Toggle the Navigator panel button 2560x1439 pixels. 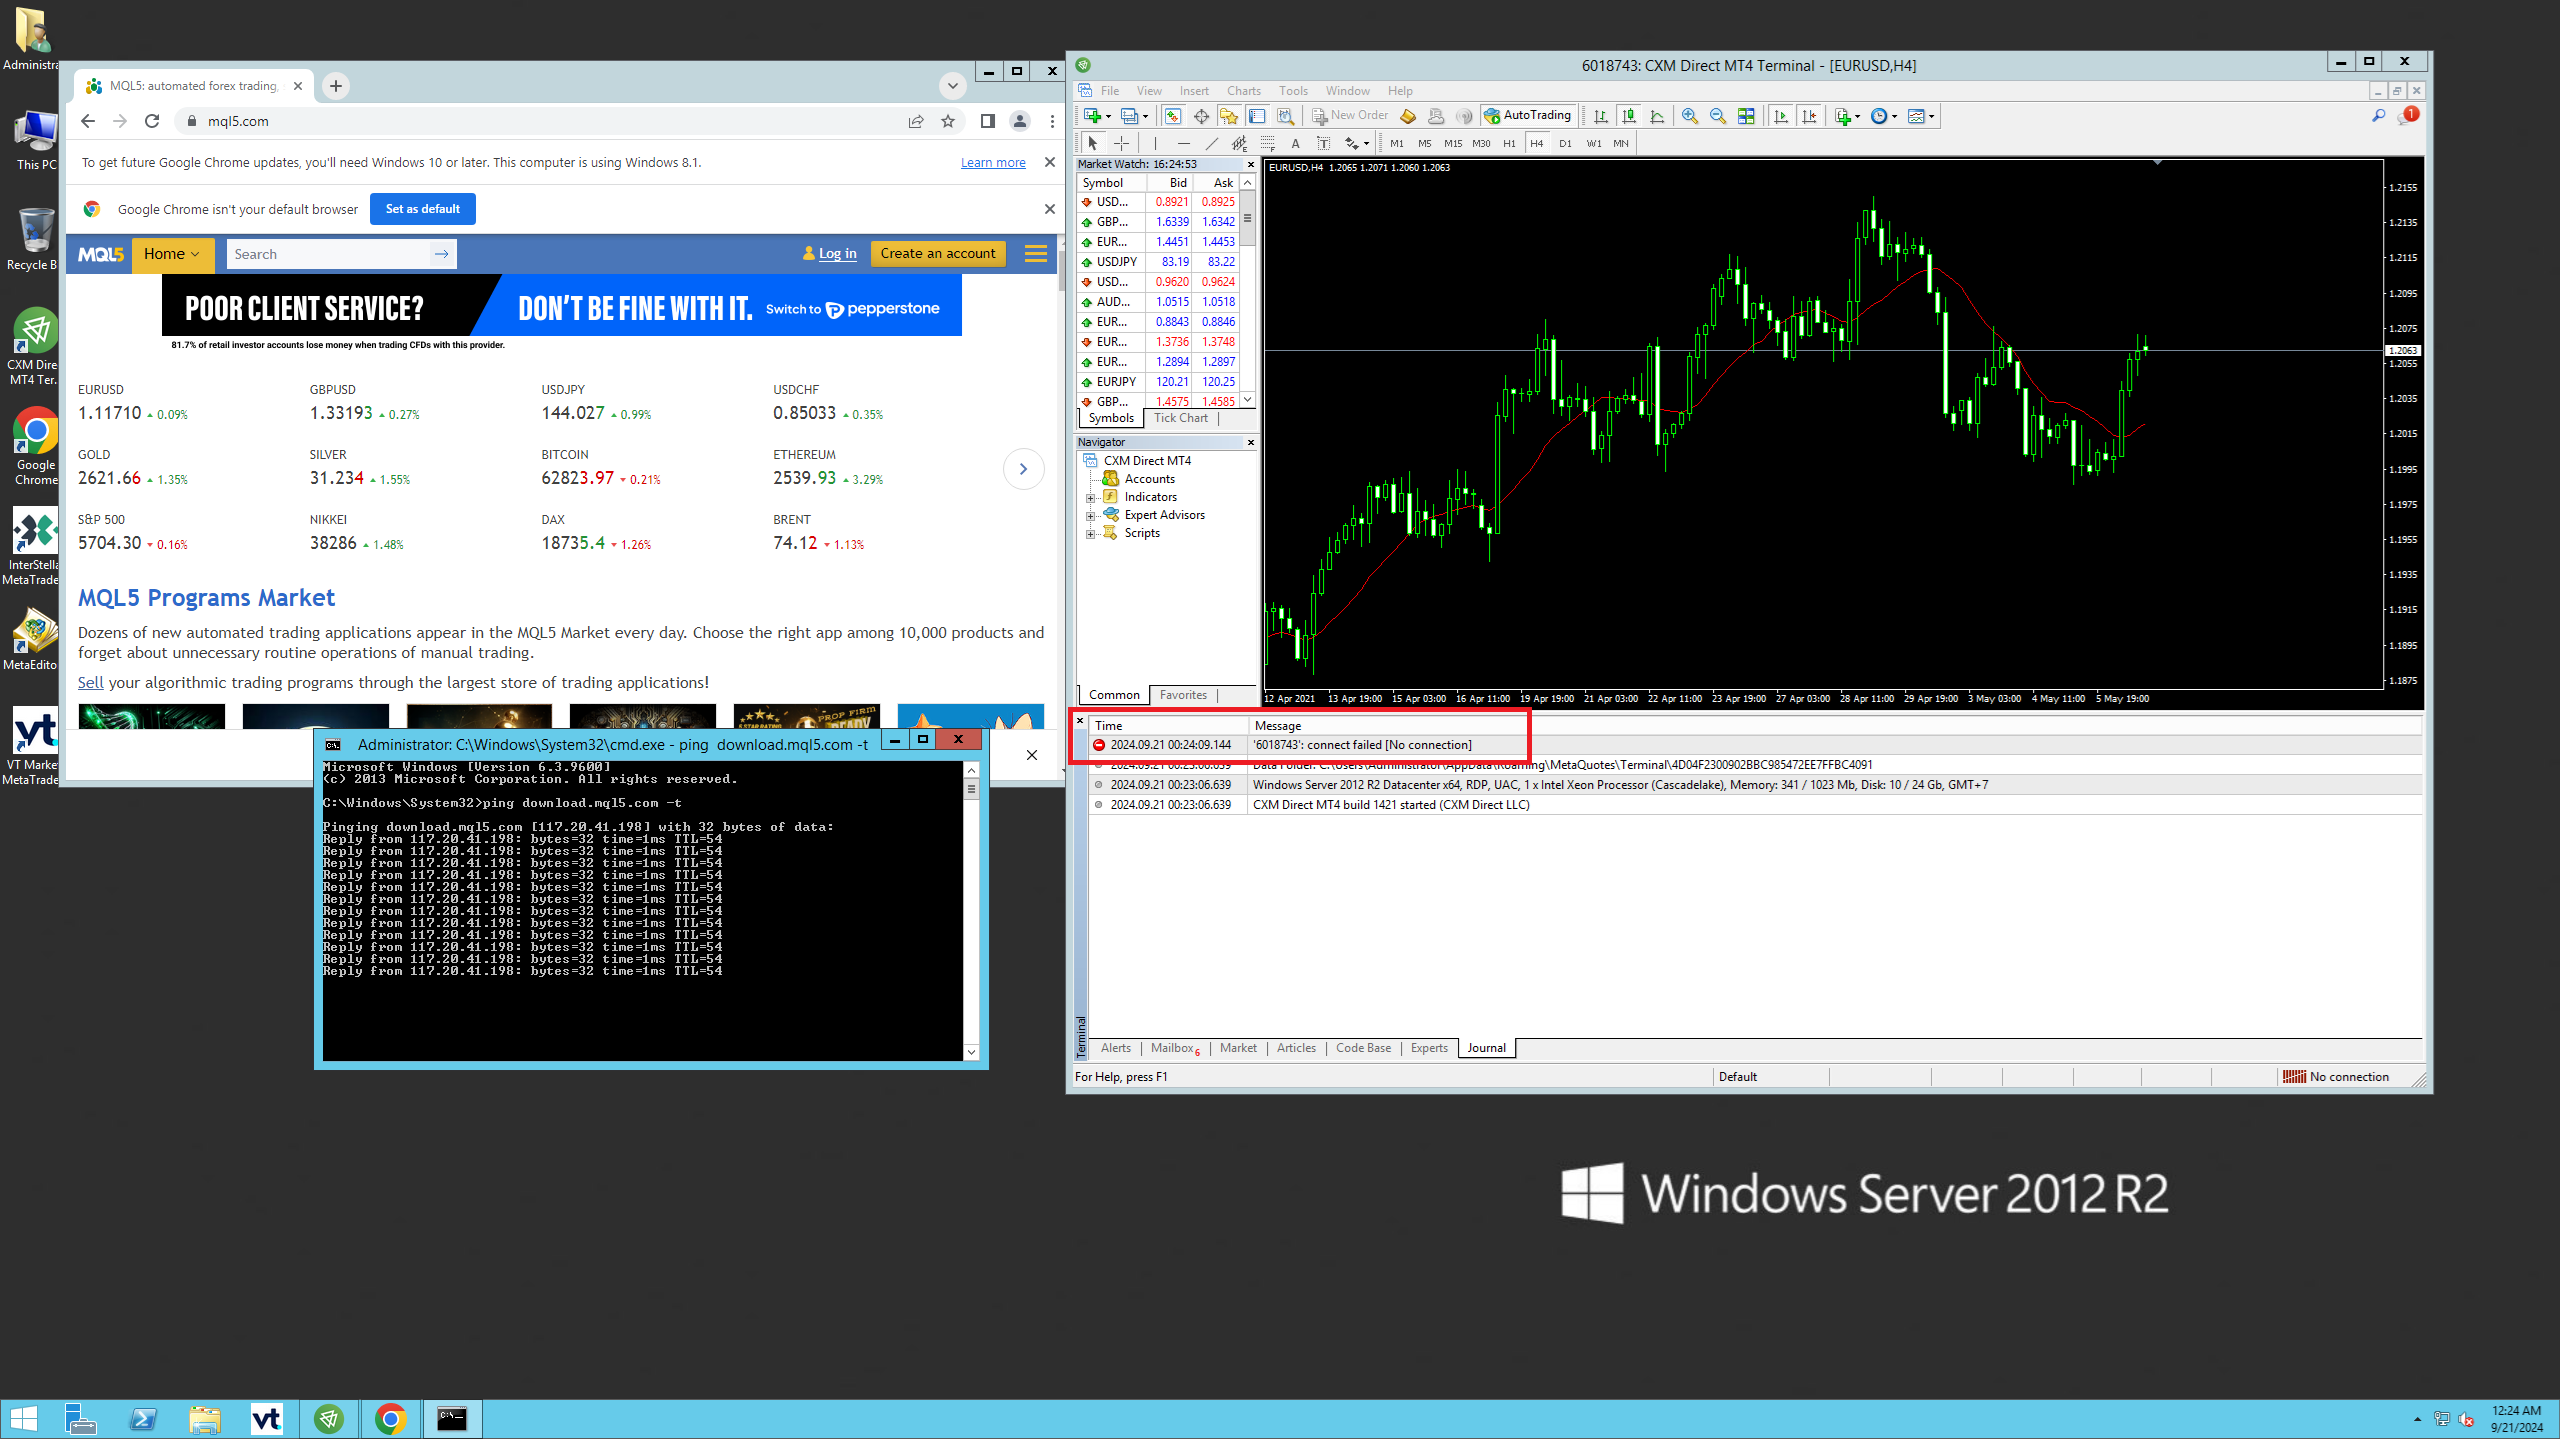pos(1229,116)
